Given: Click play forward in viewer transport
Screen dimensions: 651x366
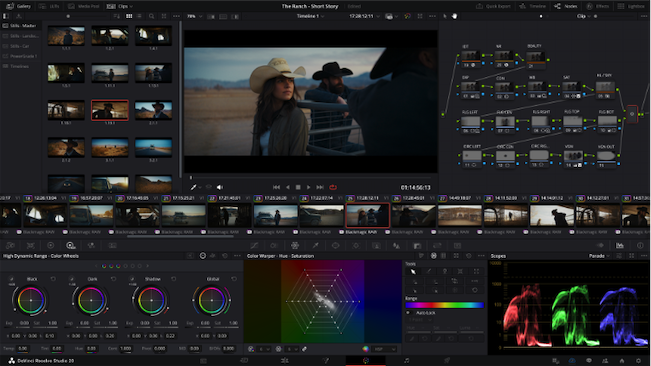Looking at the screenshot, I should tap(308, 188).
